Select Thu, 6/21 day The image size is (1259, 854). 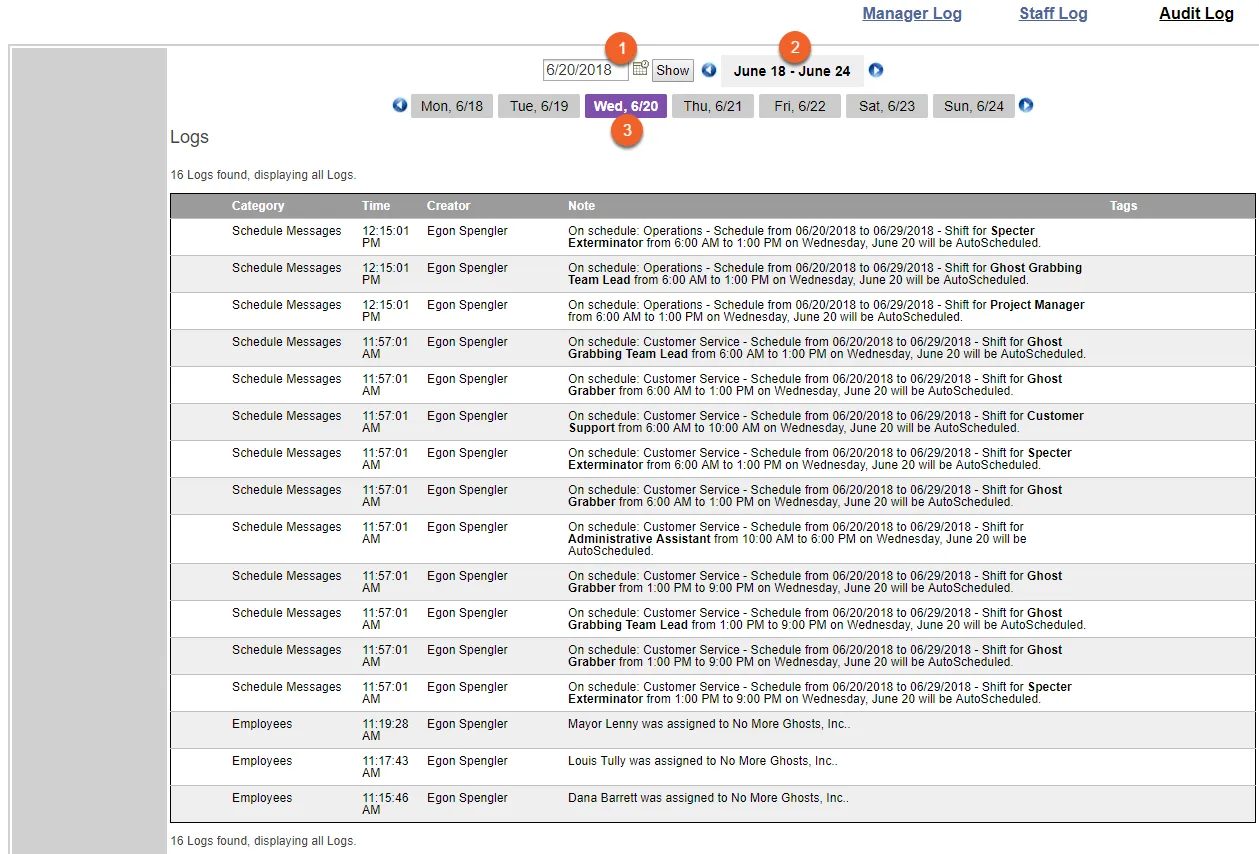713,106
